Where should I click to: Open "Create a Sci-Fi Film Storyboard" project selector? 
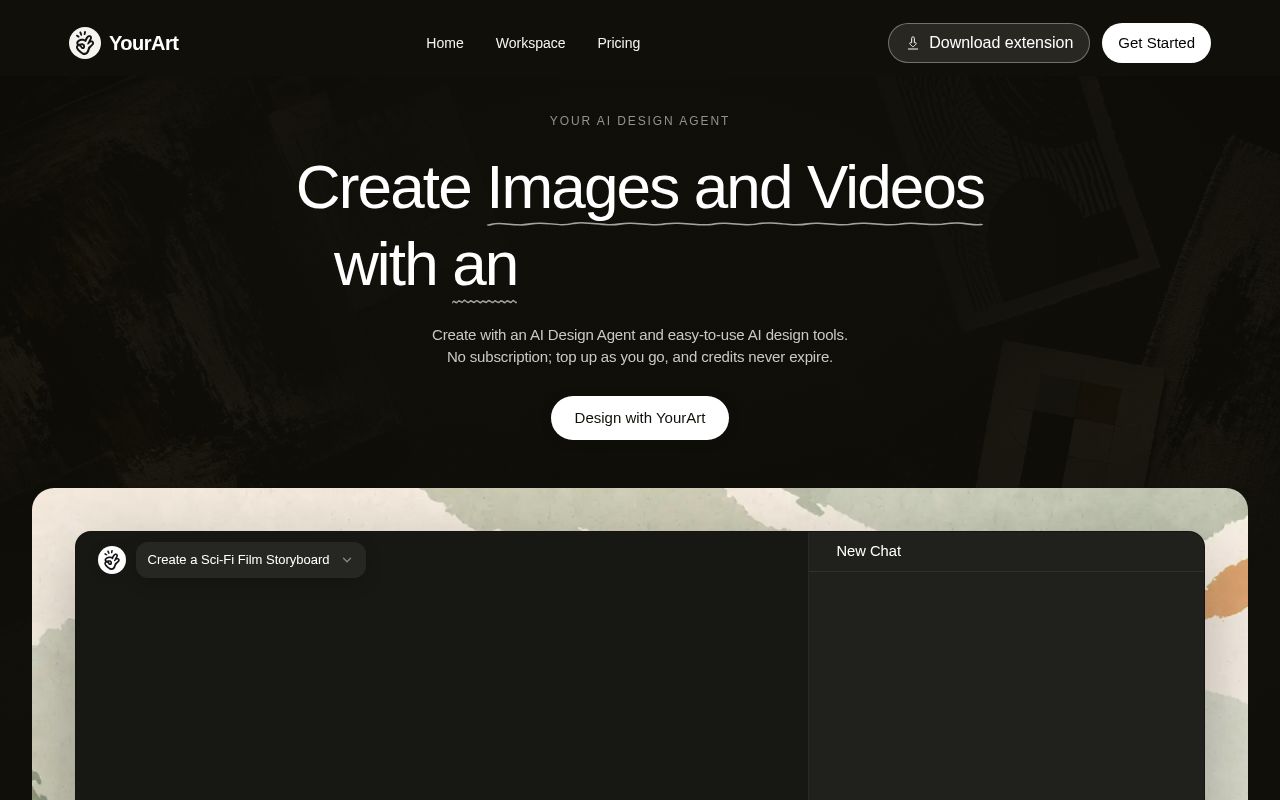(251, 560)
